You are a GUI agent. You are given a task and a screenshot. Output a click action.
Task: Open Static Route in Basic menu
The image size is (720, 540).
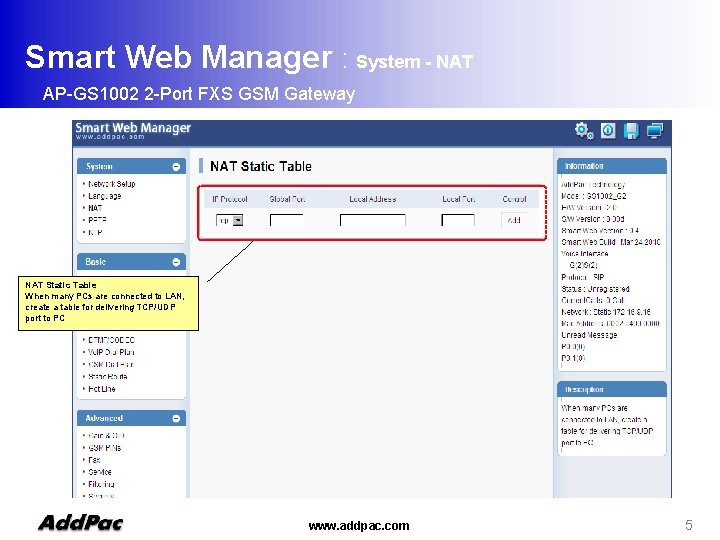(107, 377)
